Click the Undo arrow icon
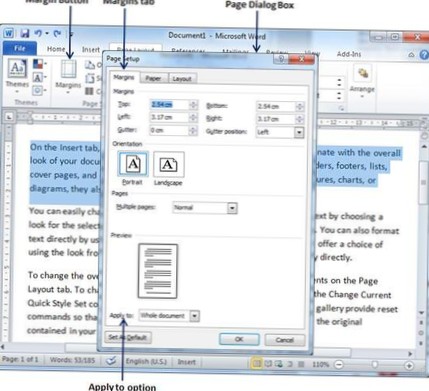The width and height of the screenshot is (429, 391). pyautogui.click(x=39, y=33)
